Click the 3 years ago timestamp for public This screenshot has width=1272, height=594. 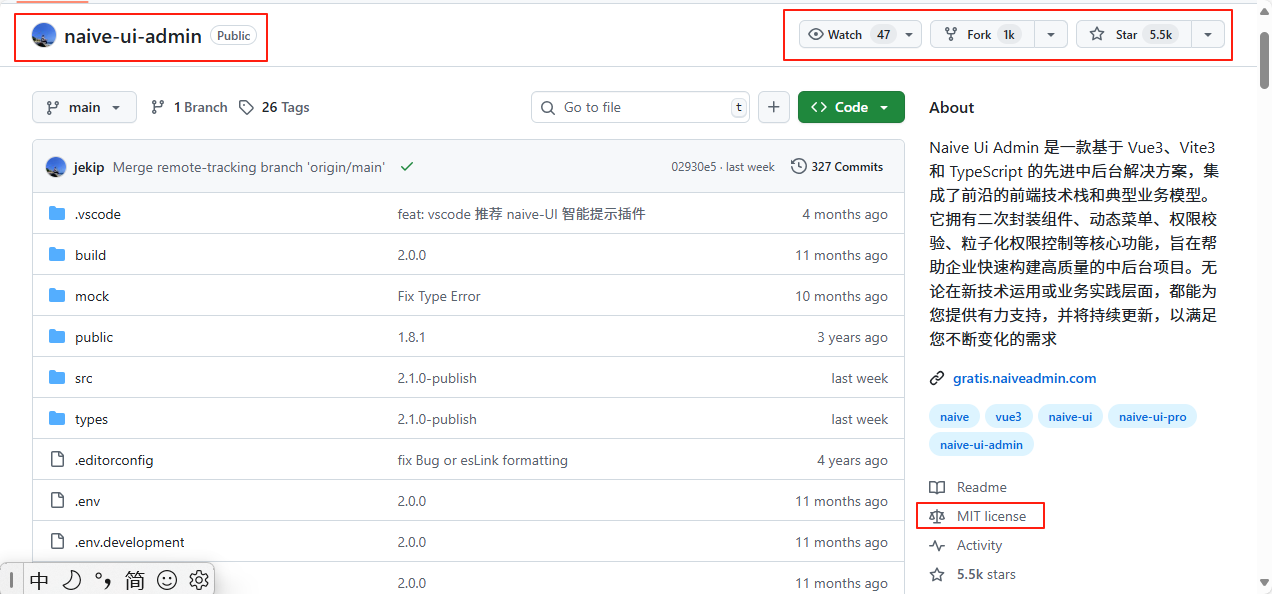point(852,337)
